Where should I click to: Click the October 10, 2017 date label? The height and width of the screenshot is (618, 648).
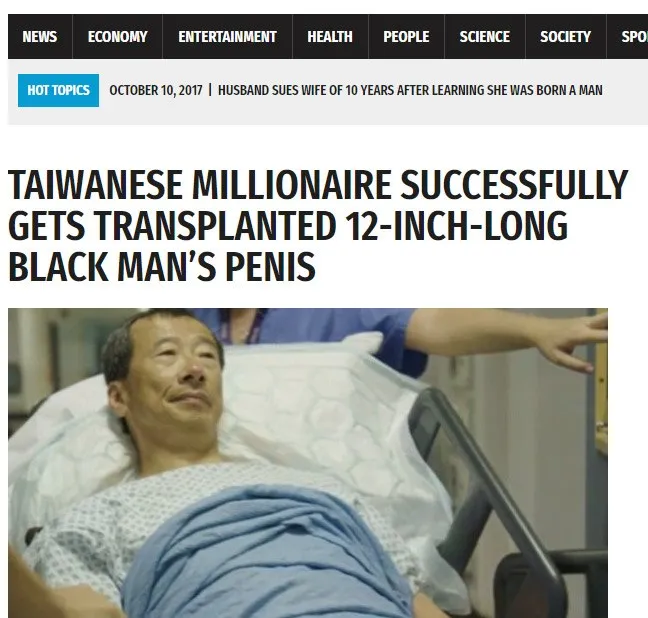156,90
